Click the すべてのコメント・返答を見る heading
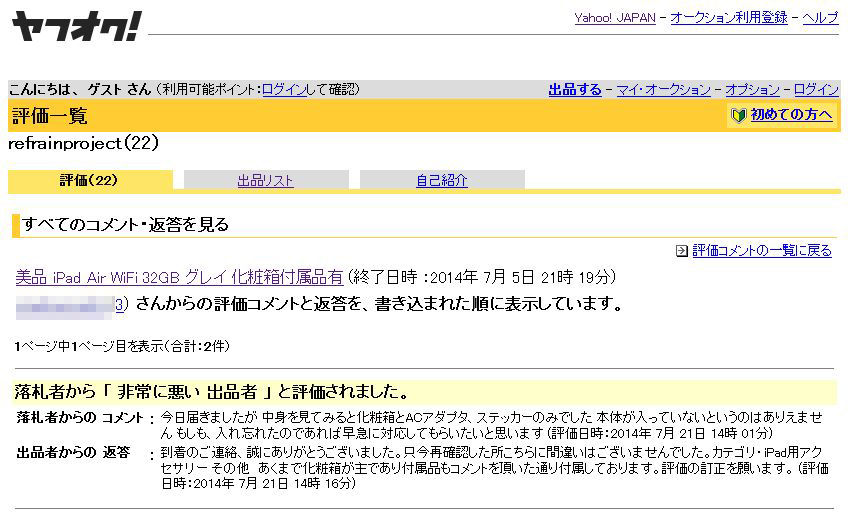Screen dimensions: 849x522 (x=126, y=224)
